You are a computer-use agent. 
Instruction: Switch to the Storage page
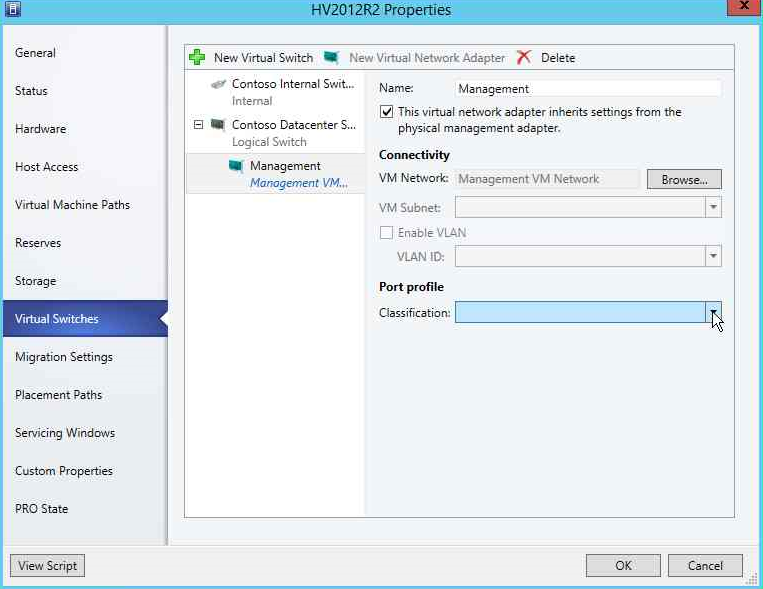coord(36,281)
